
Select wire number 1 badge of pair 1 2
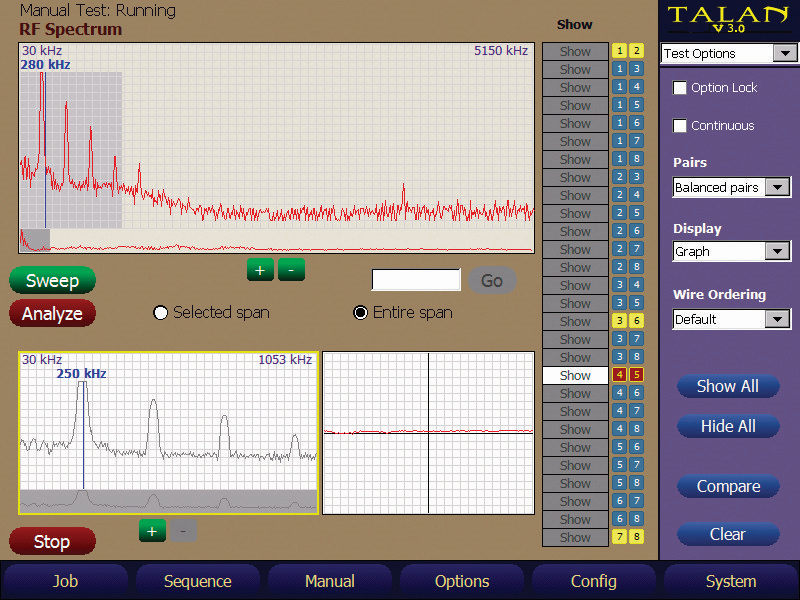pyautogui.click(x=619, y=51)
